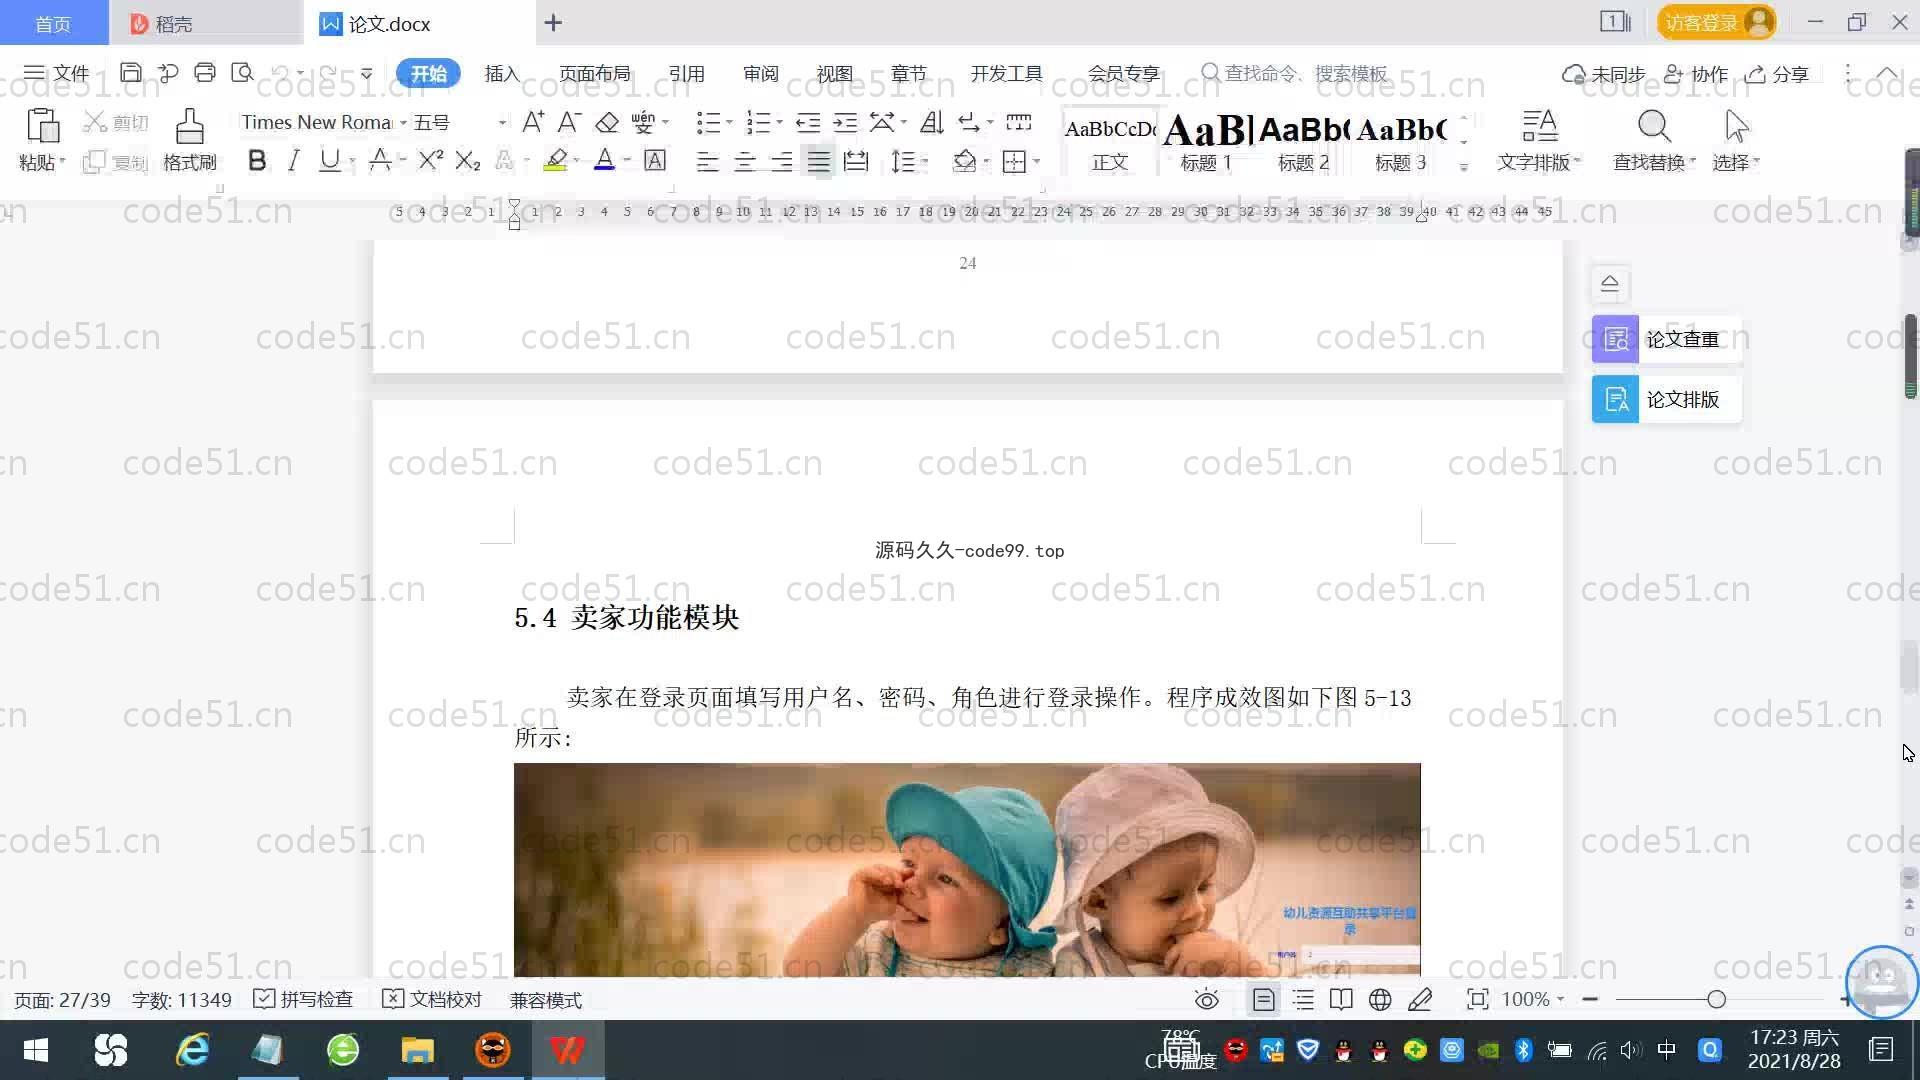This screenshot has width=1920, height=1080.
Task: Toggle Underline formatting
Action: (328, 160)
